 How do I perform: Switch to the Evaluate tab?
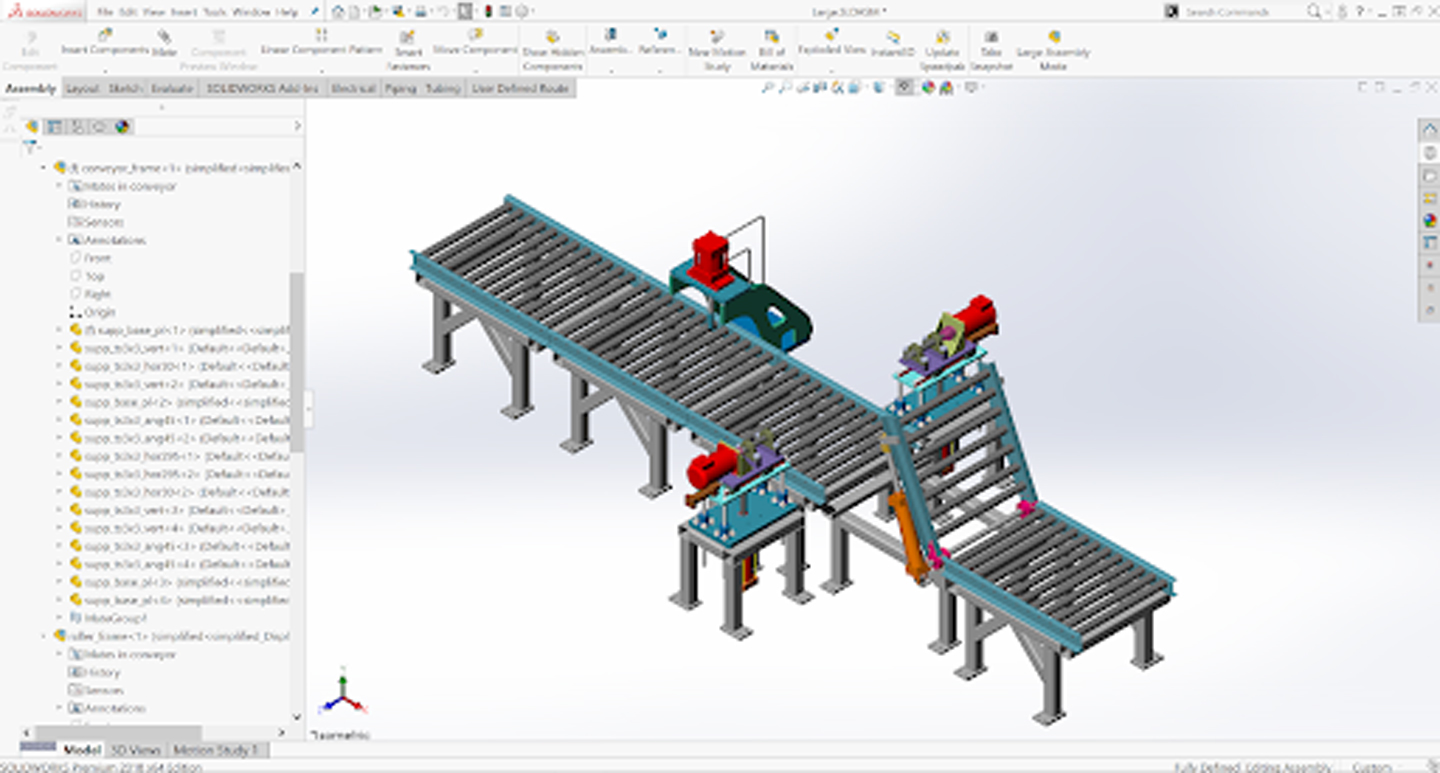172,89
